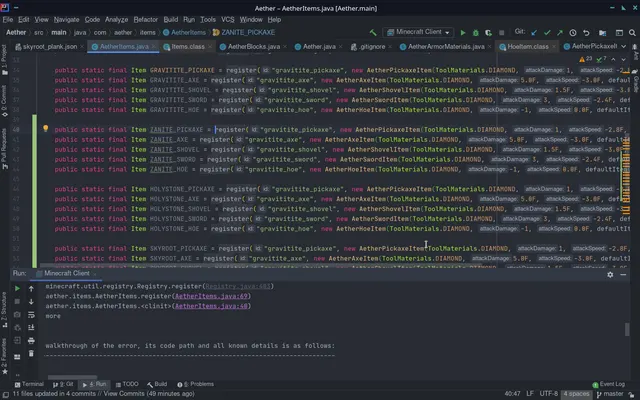Close the Aether.java tab

pos(341,47)
